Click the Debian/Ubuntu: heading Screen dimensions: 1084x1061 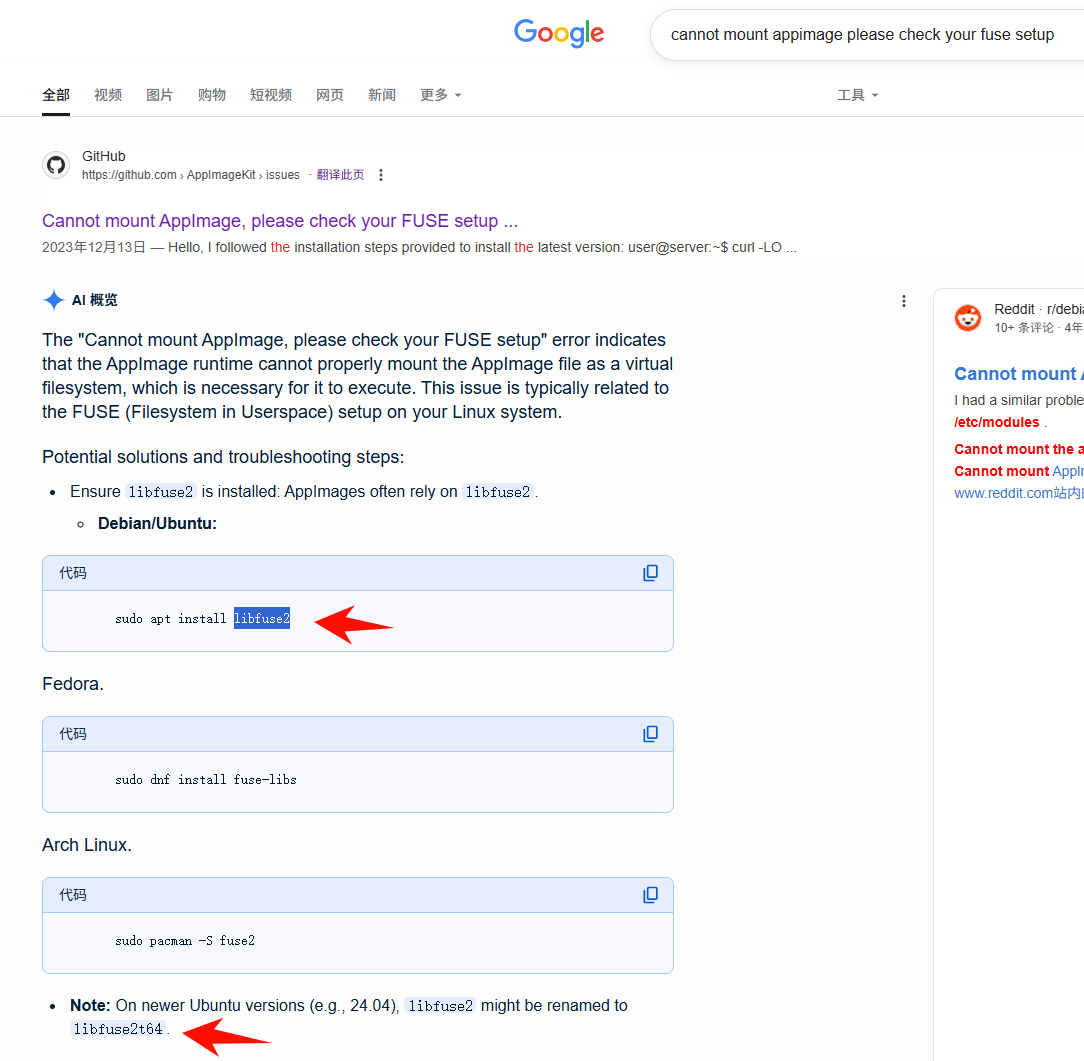click(x=158, y=523)
